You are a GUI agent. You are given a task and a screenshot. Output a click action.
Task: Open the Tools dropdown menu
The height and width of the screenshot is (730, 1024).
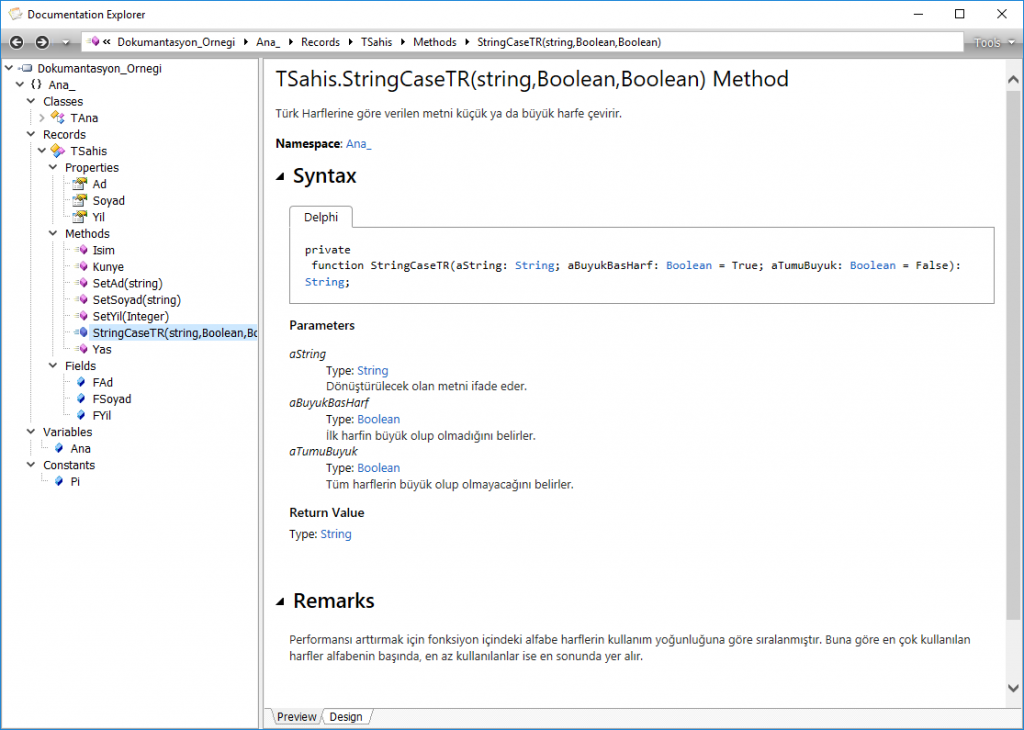click(x=993, y=43)
